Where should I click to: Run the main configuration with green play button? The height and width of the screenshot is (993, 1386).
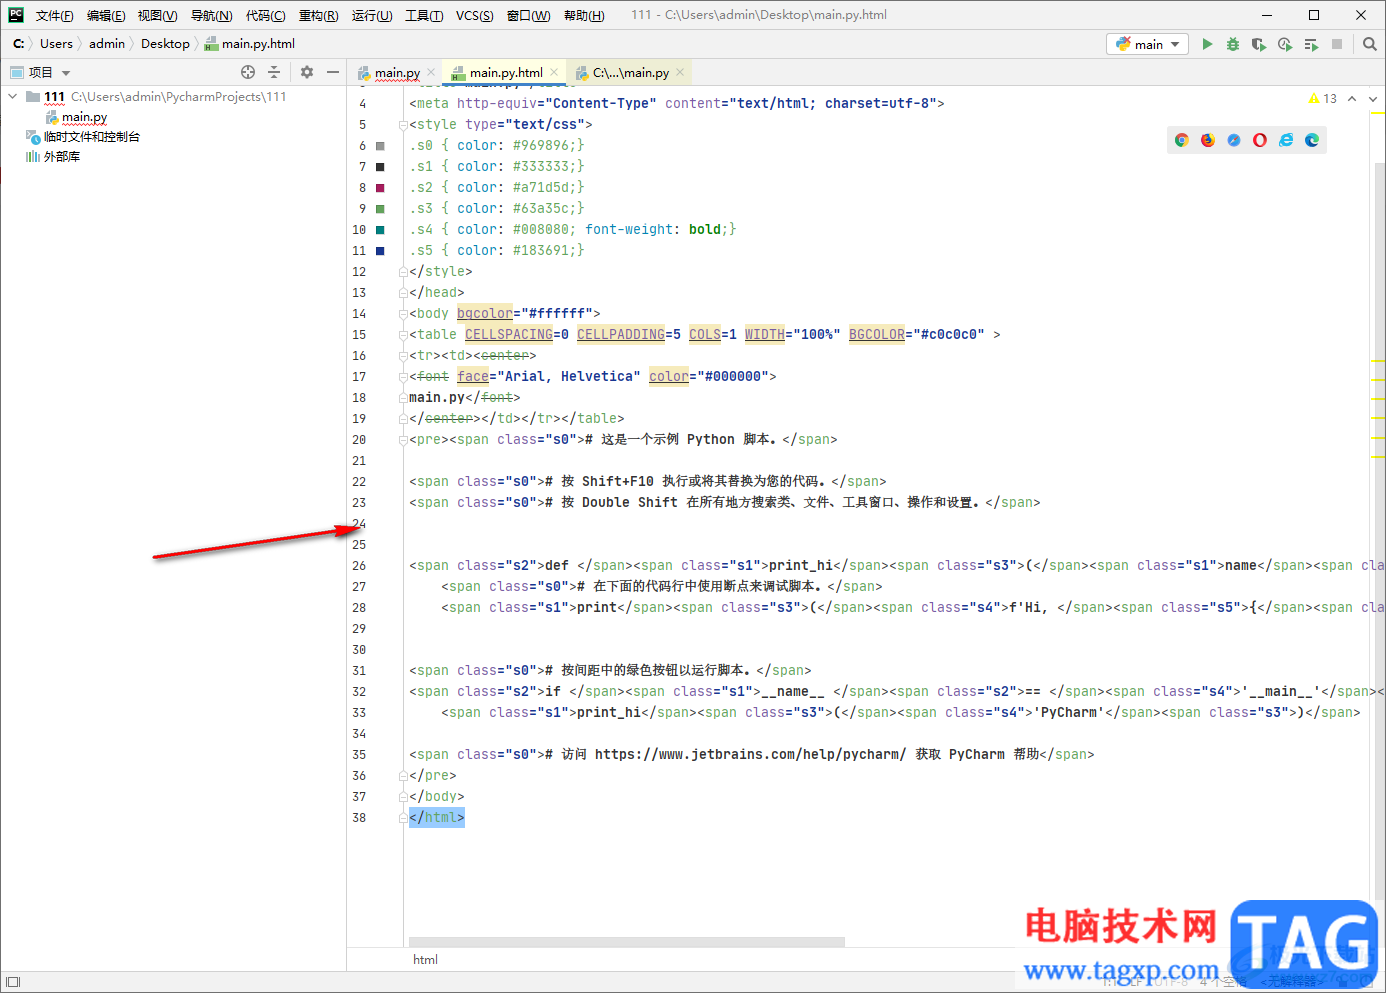click(x=1207, y=44)
